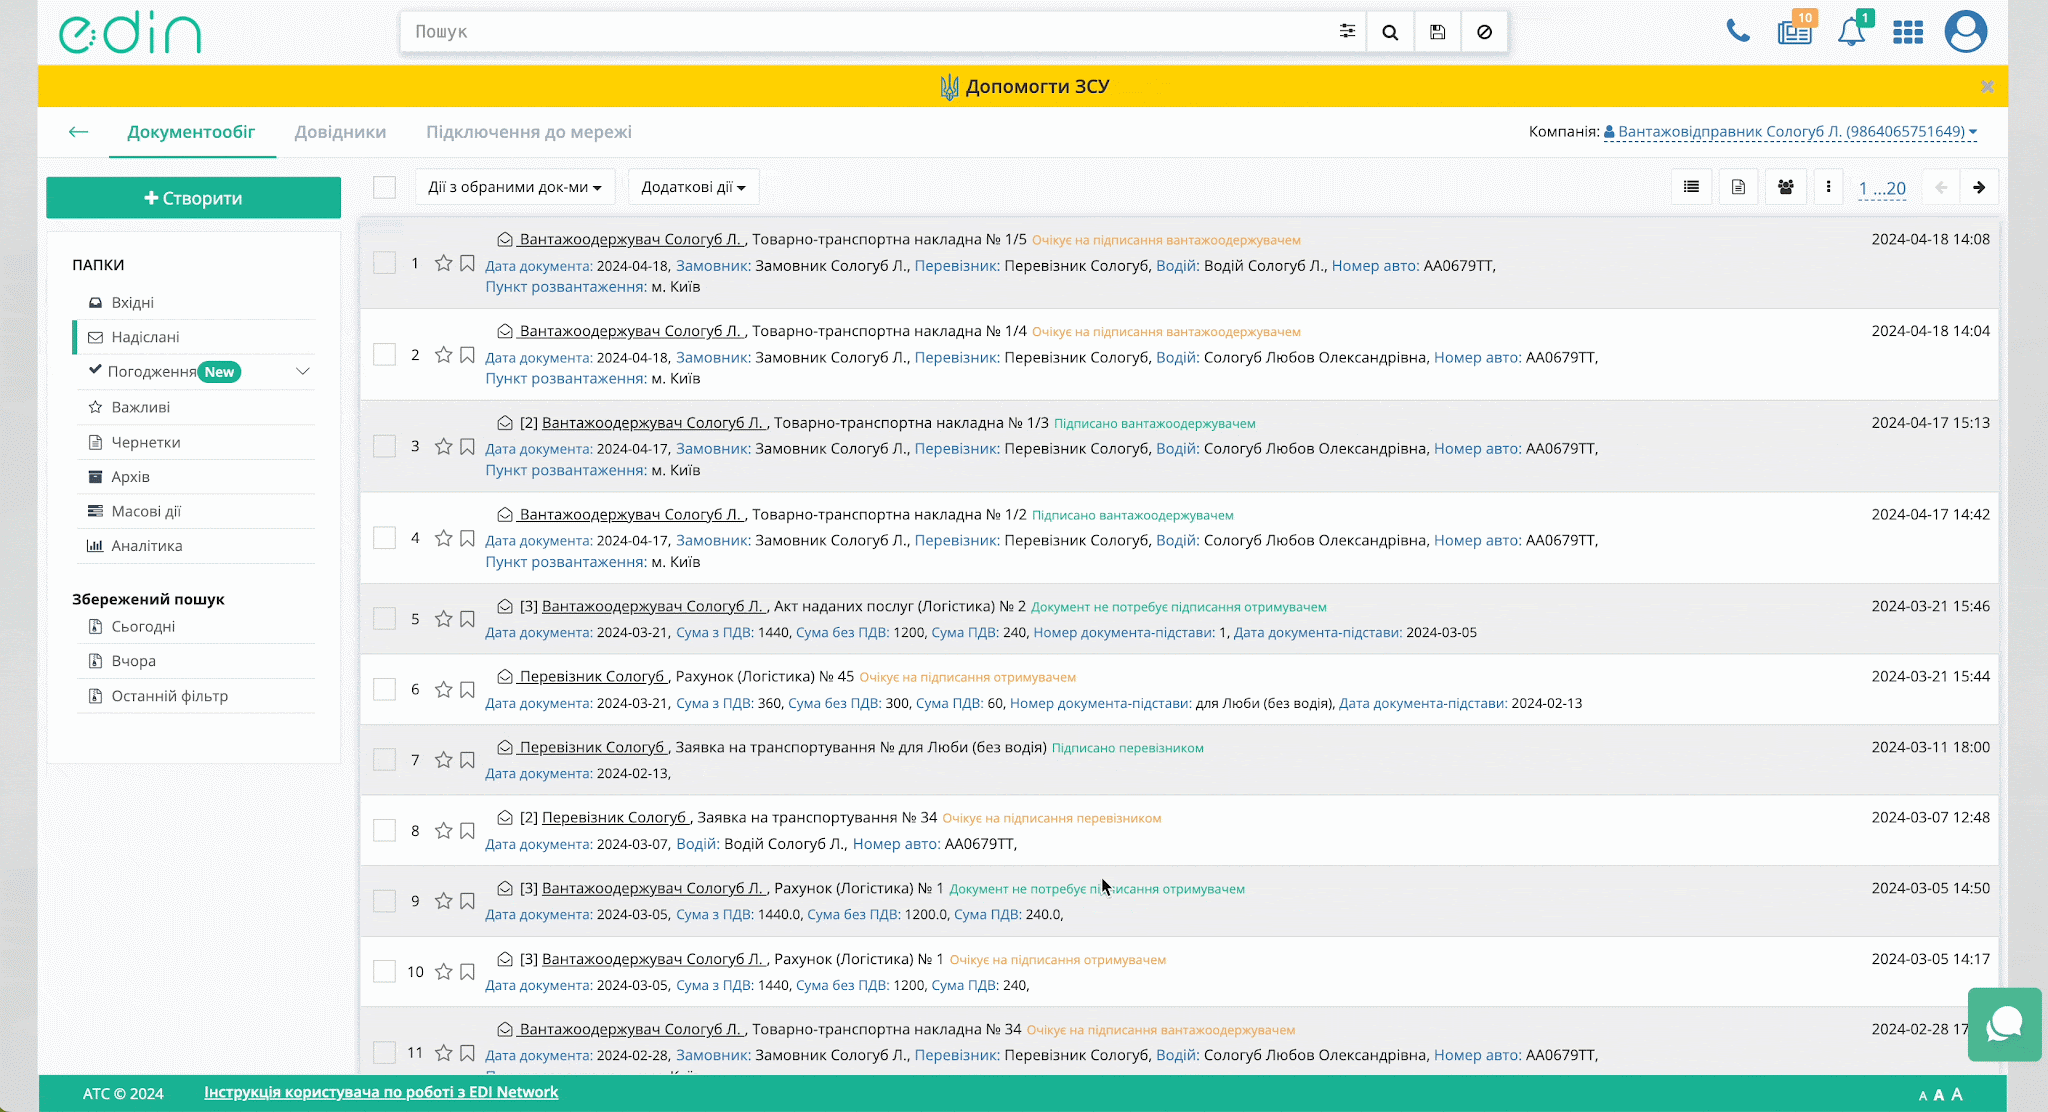Open the news icon with badge 10
The height and width of the screenshot is (1112, 2048).
tap(1795, 31)
